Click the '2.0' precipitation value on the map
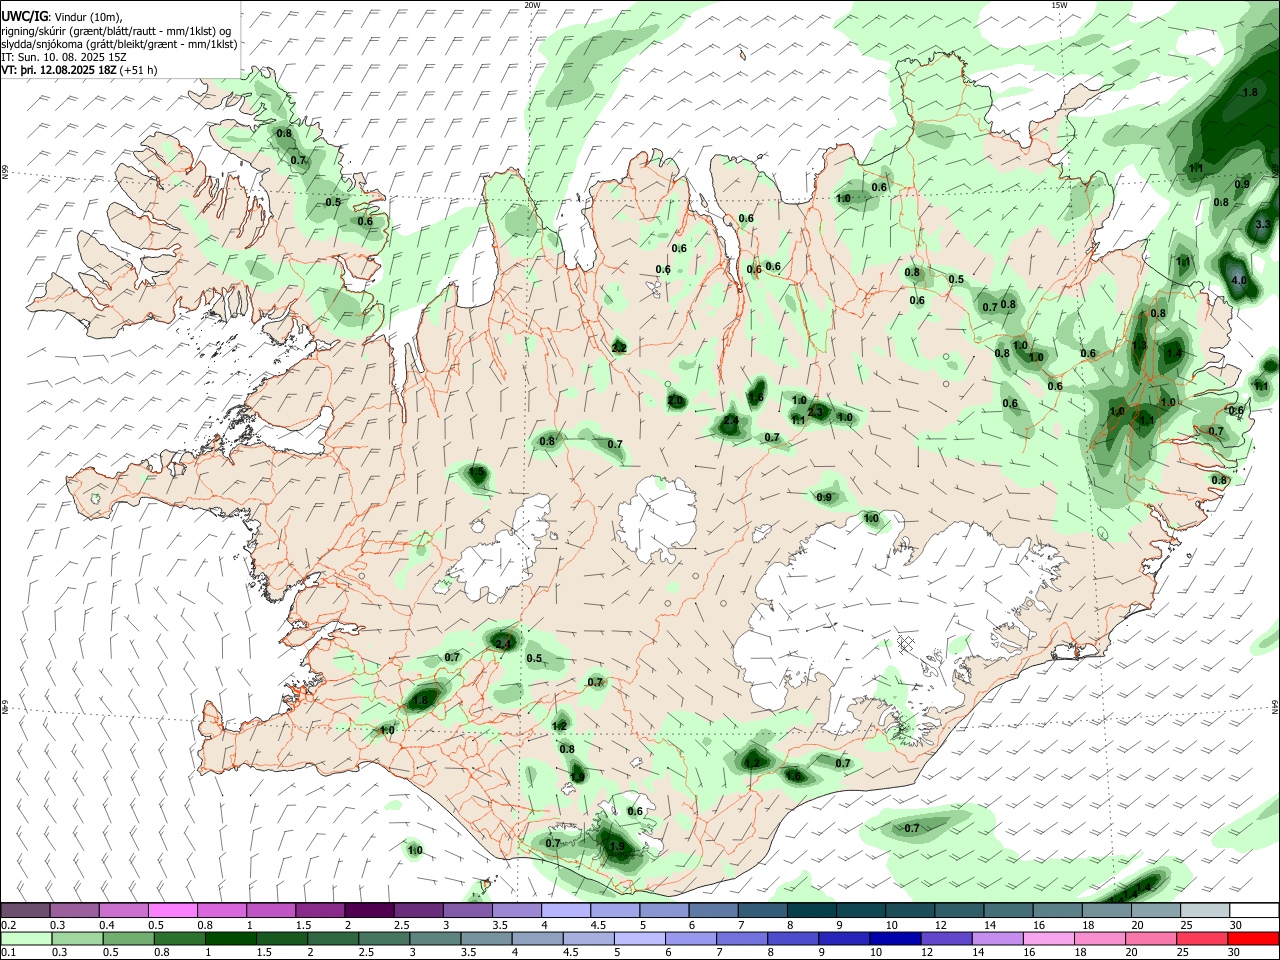1280x960 pixels. pyautogui.click(x=676, y=401)
